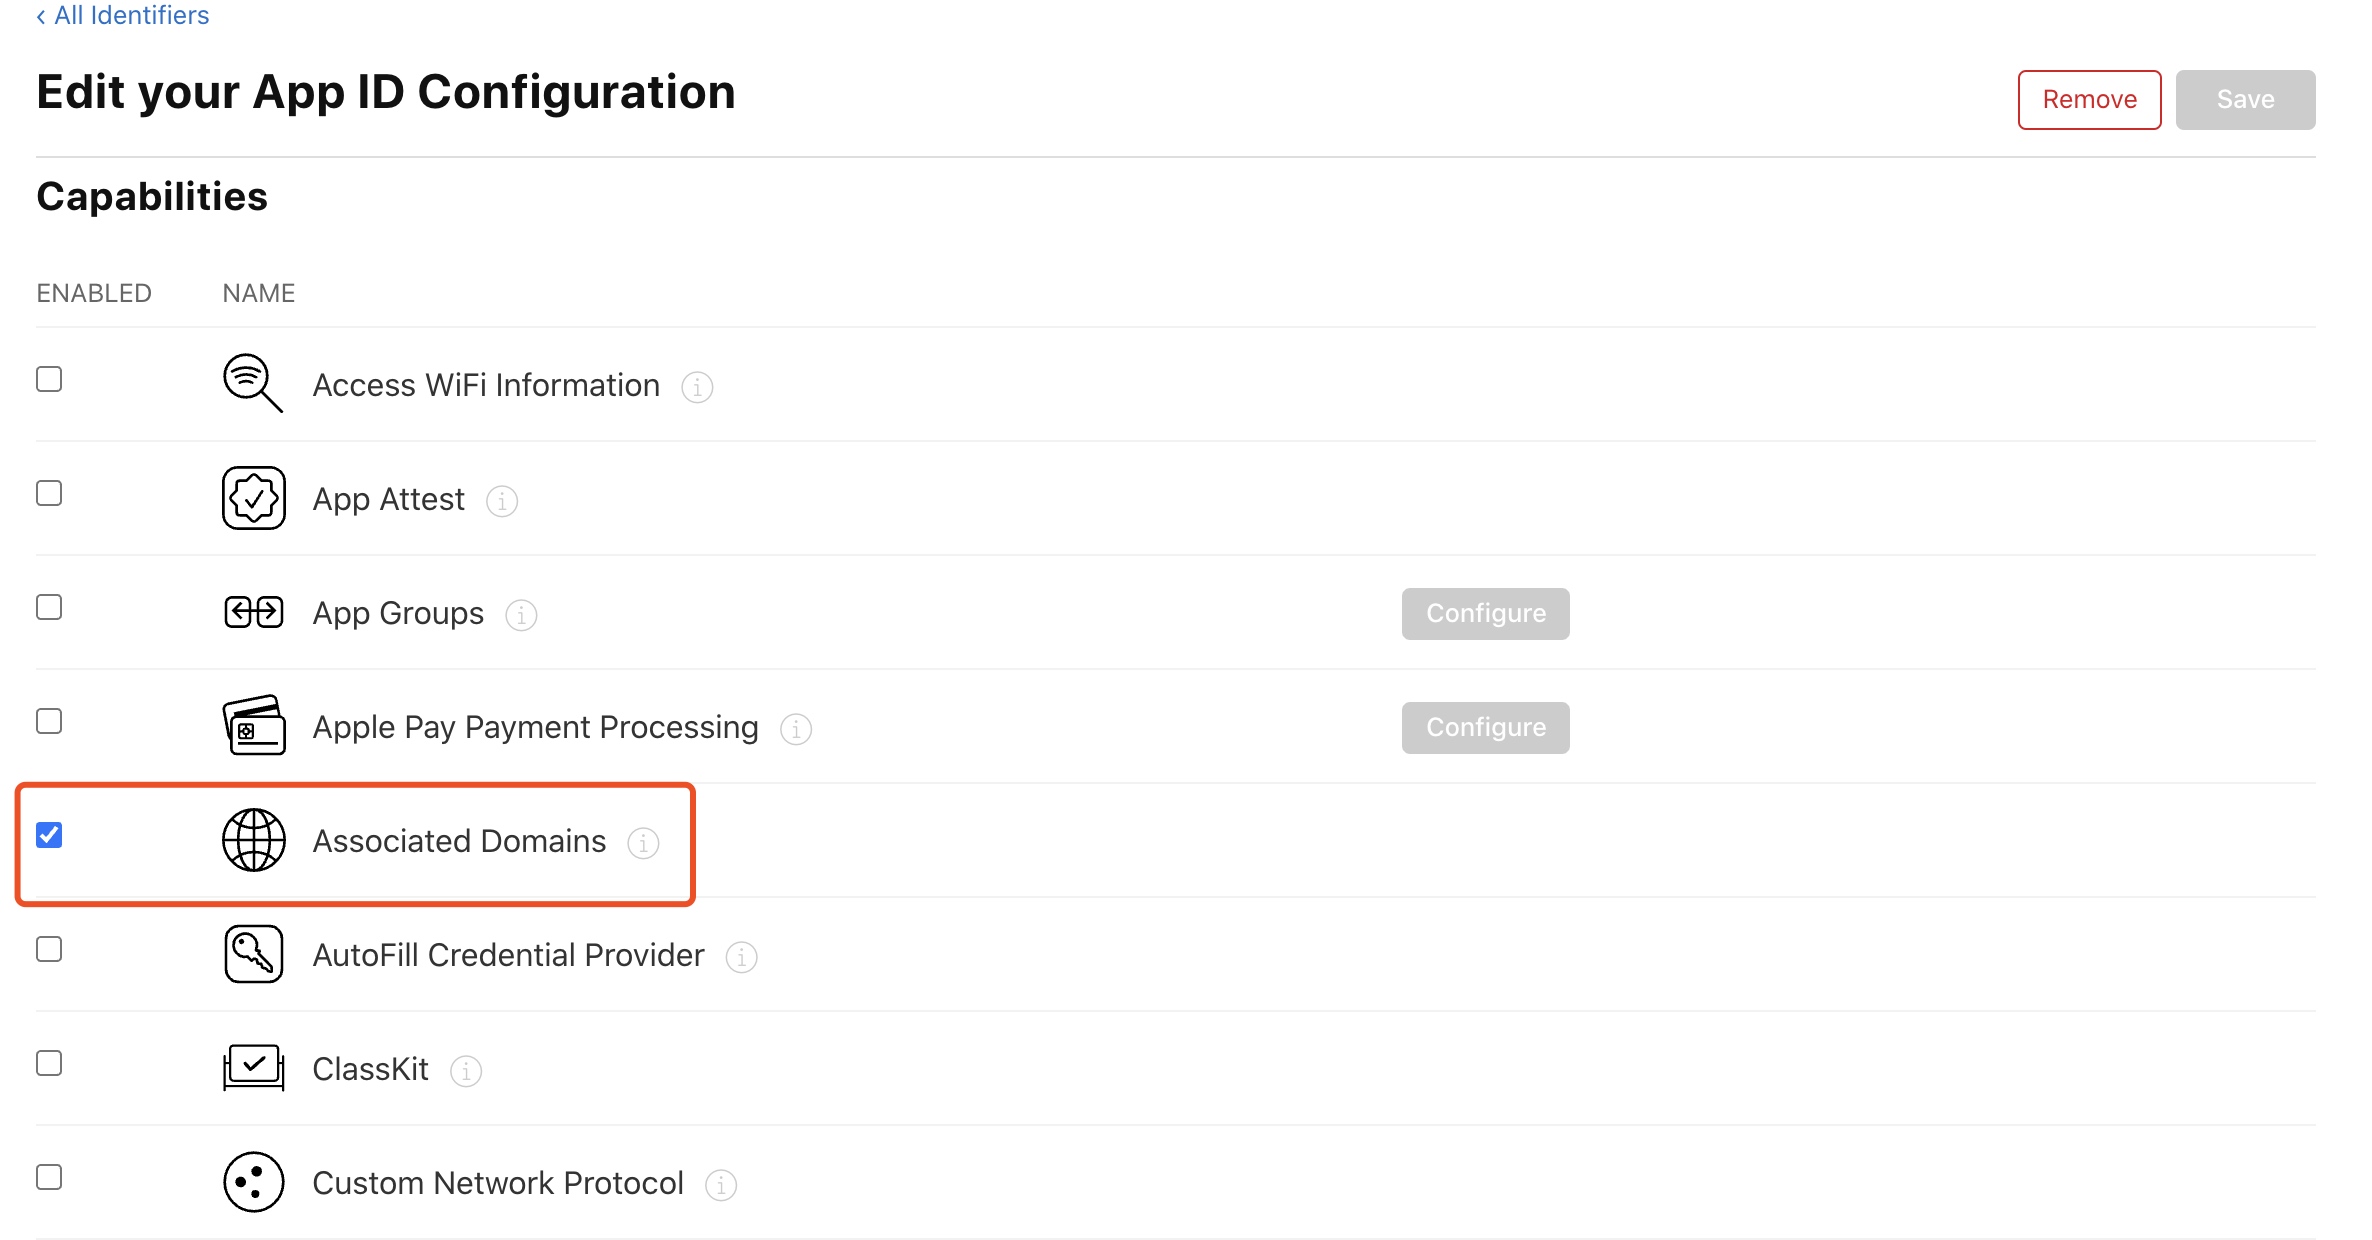Click Configure for App Groups
Viewport: 2372px width, 1240px height.
pos(1485,613)
